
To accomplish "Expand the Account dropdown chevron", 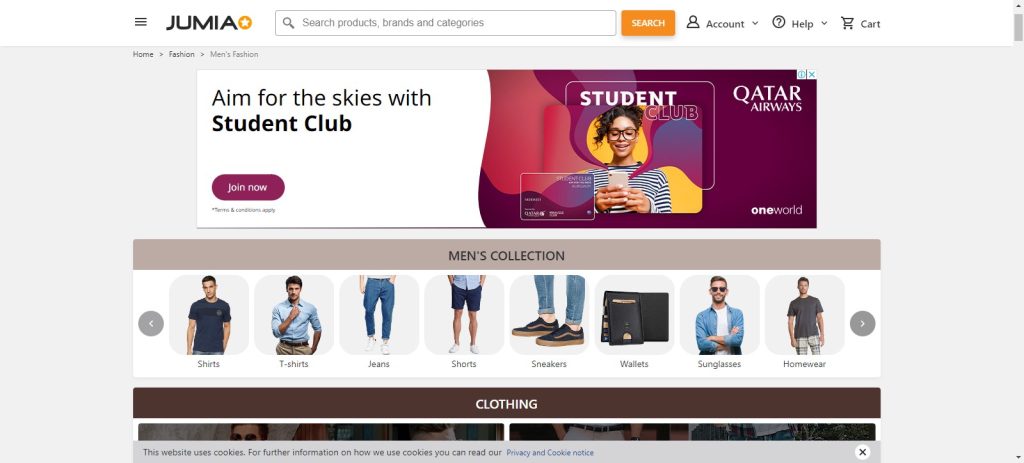I will [x=755, y=23].
